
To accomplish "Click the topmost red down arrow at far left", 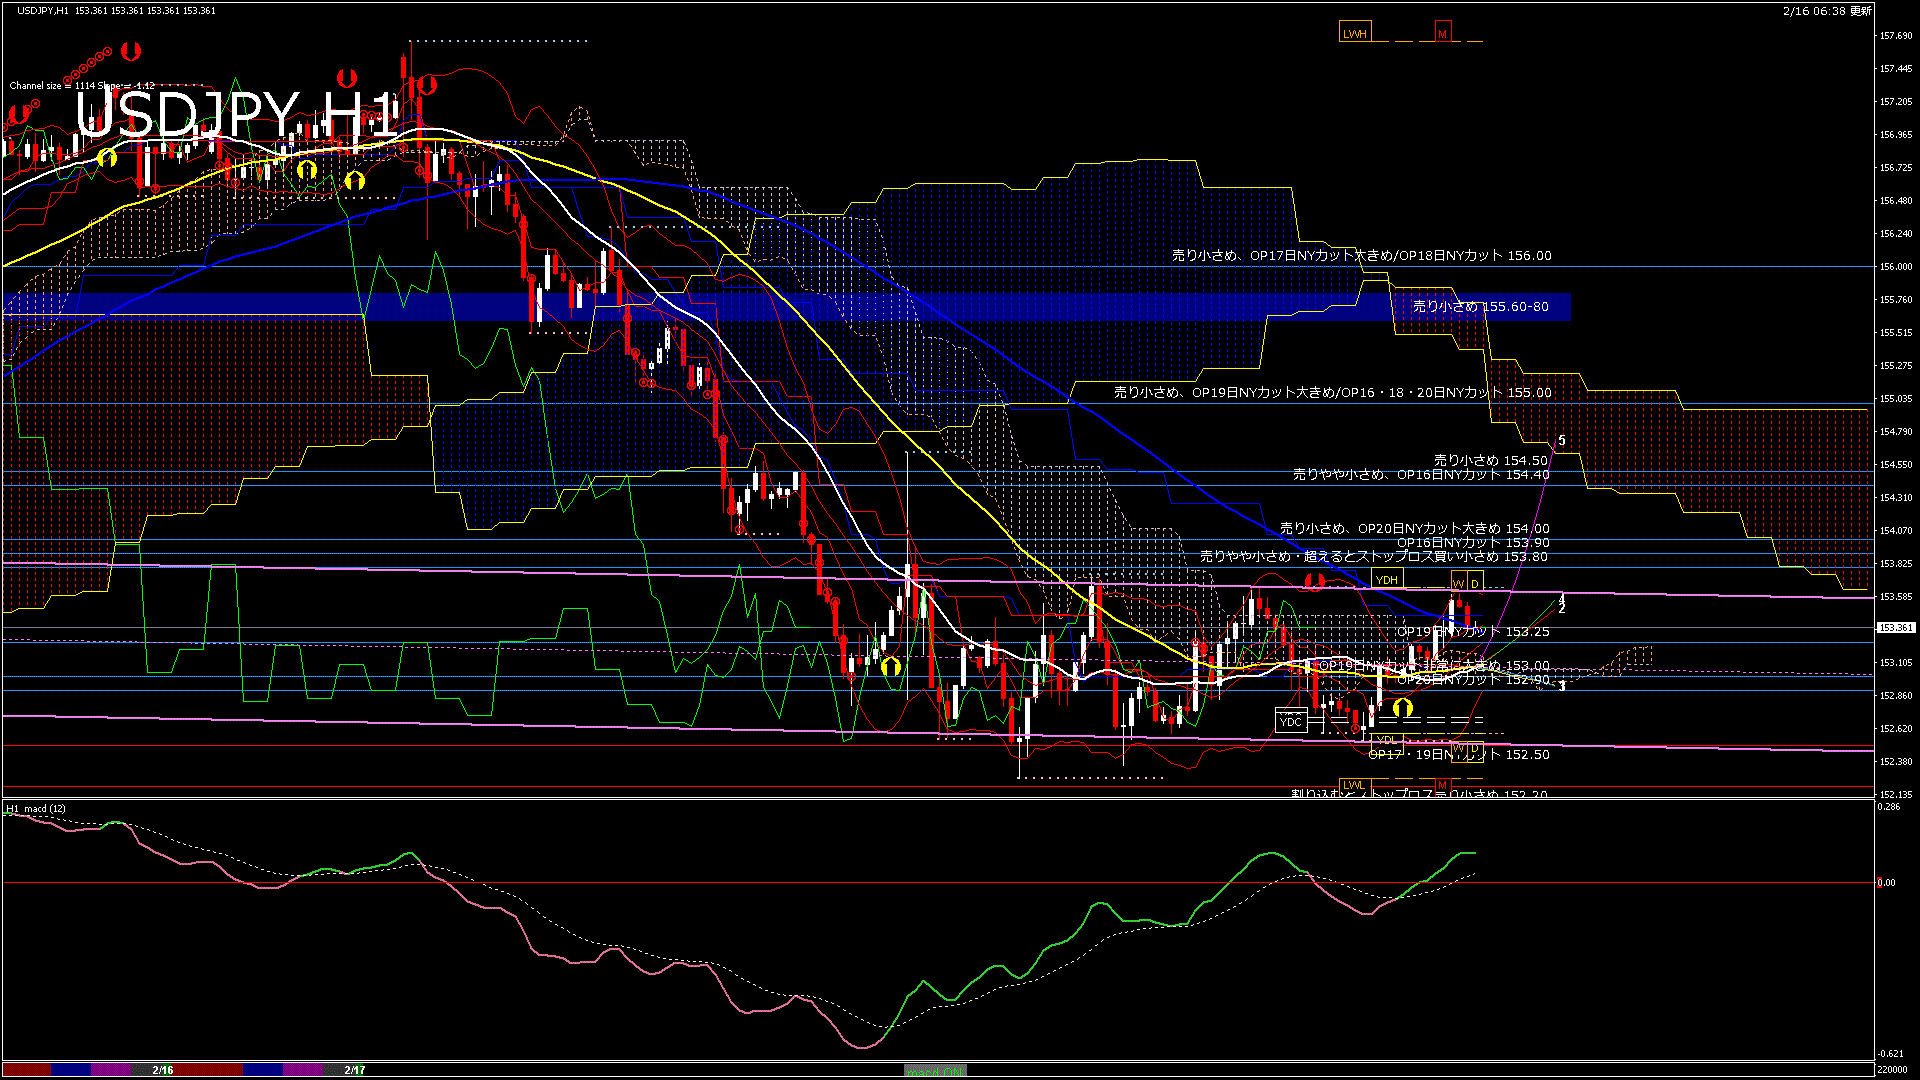I will 131,50.
